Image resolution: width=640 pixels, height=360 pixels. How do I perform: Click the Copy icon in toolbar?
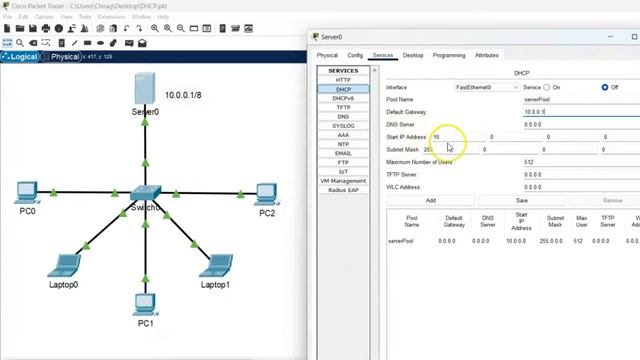pyautogui.click(x=100, y=29)
